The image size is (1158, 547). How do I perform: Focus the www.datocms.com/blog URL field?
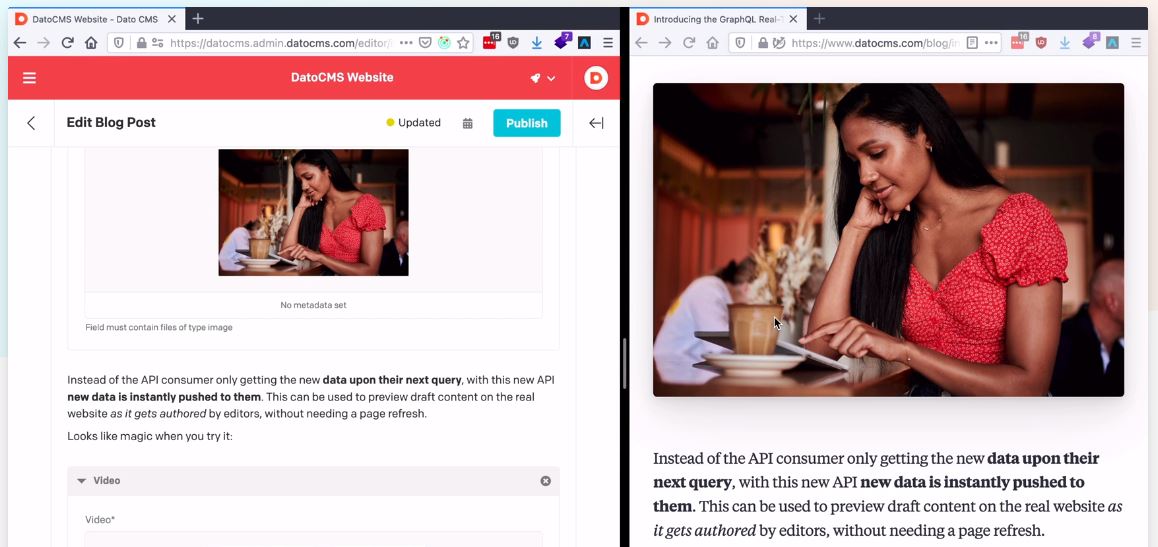pyautogui.click(x=875, y=43)
